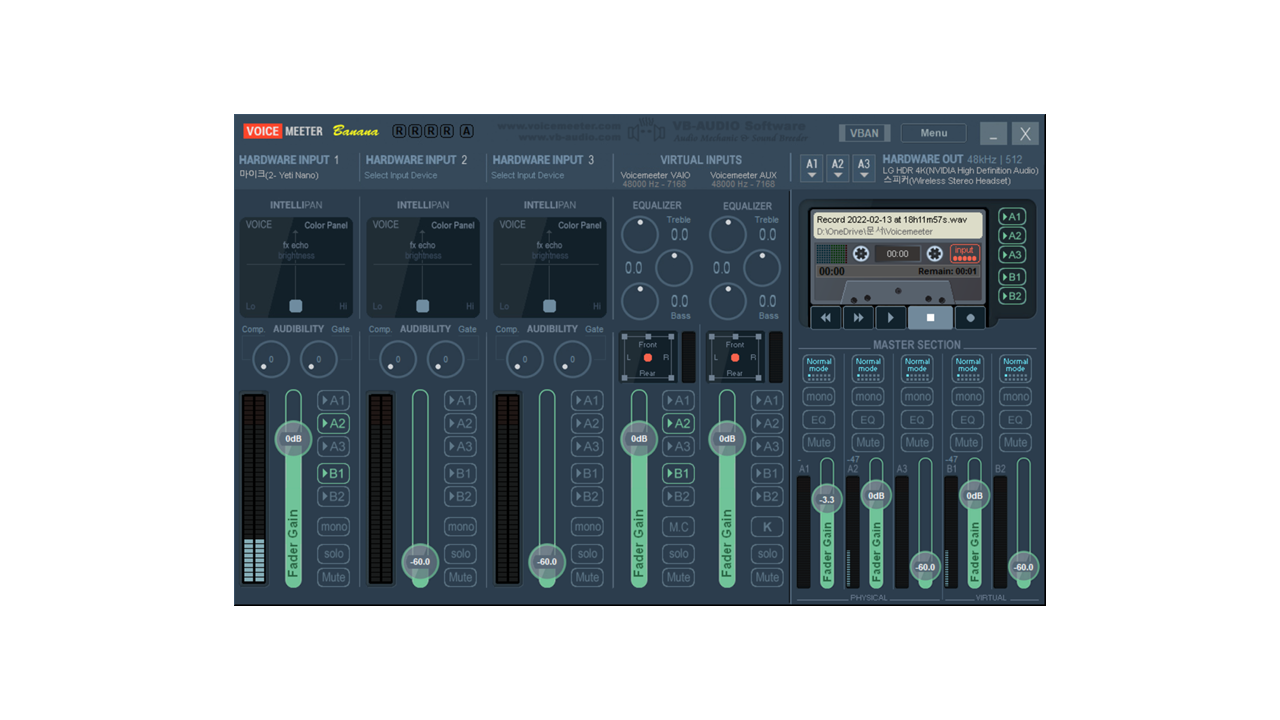Click the Intellipan Voice panel of Hardware Input 1

point(296,267)
